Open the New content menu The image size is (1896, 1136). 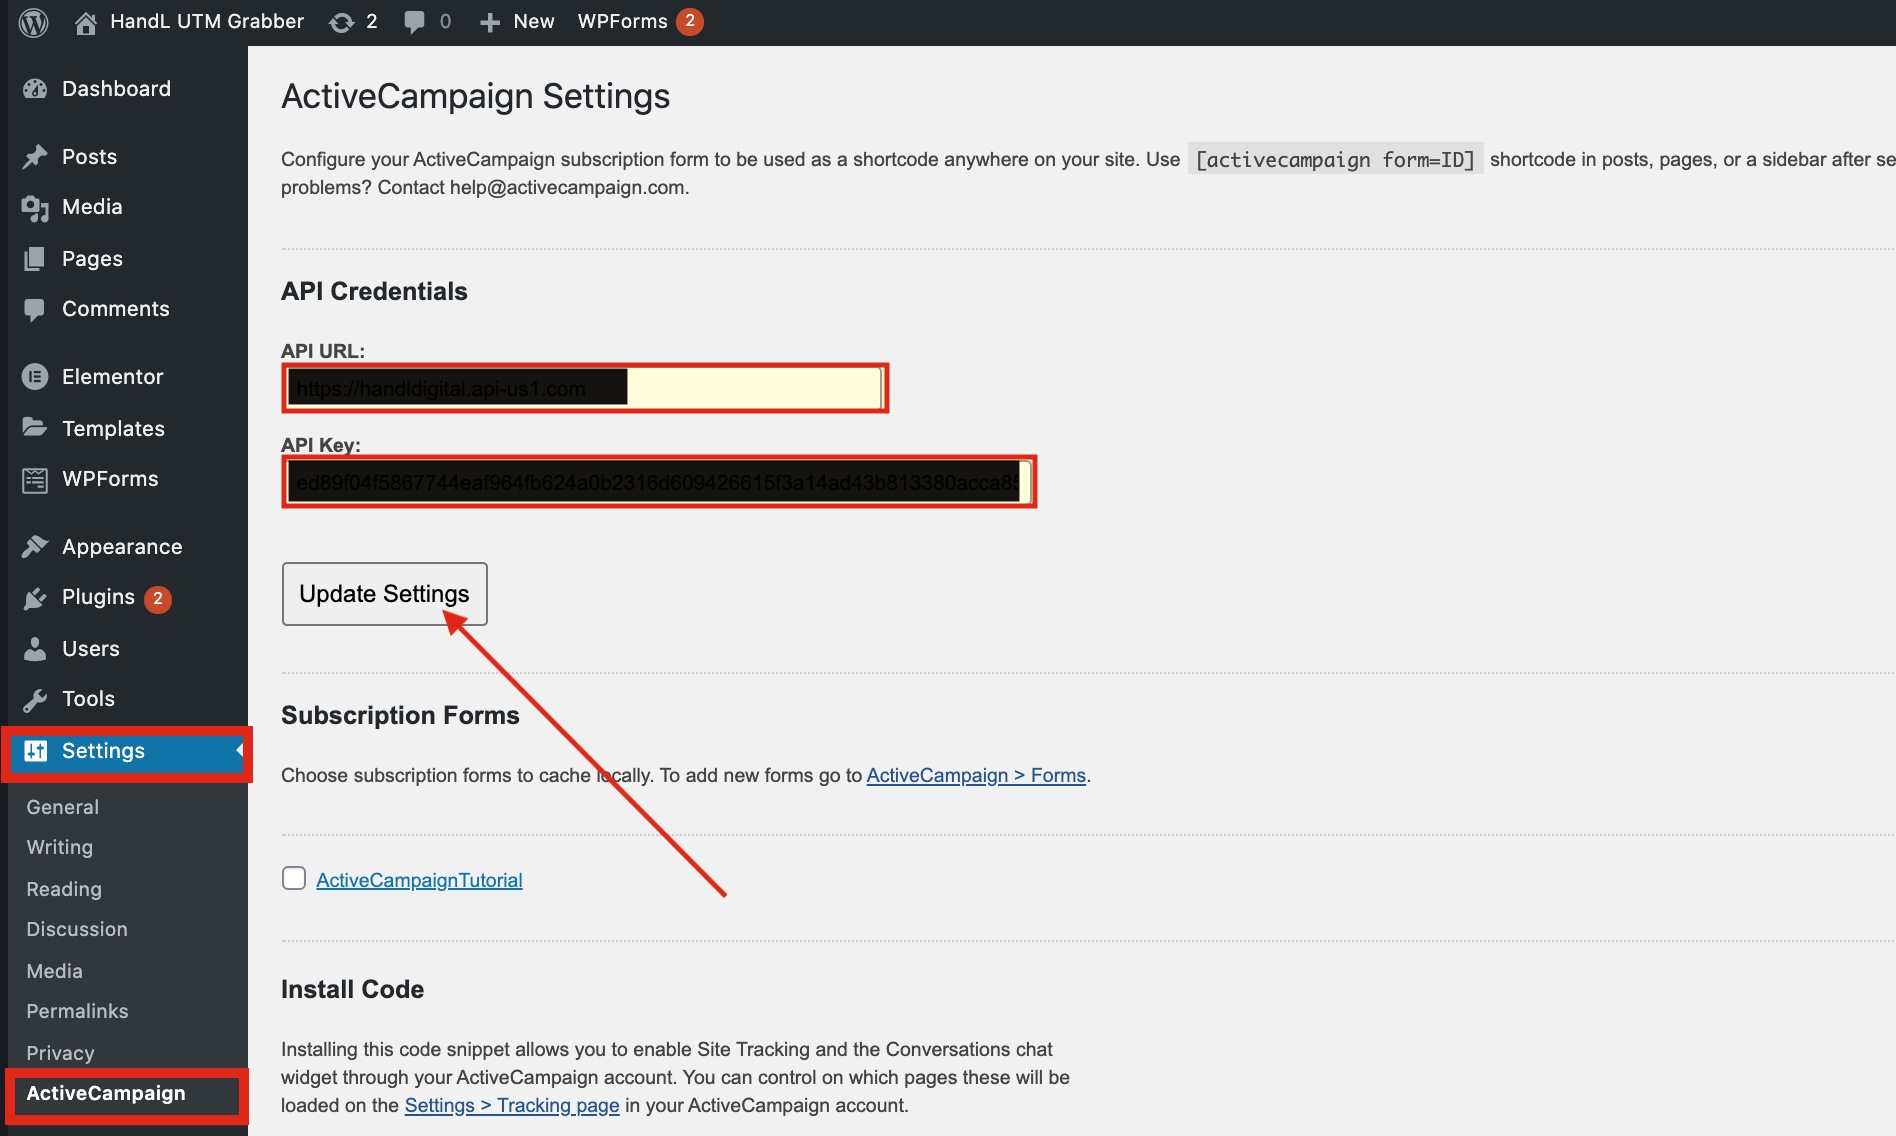[x=517, y=22]
